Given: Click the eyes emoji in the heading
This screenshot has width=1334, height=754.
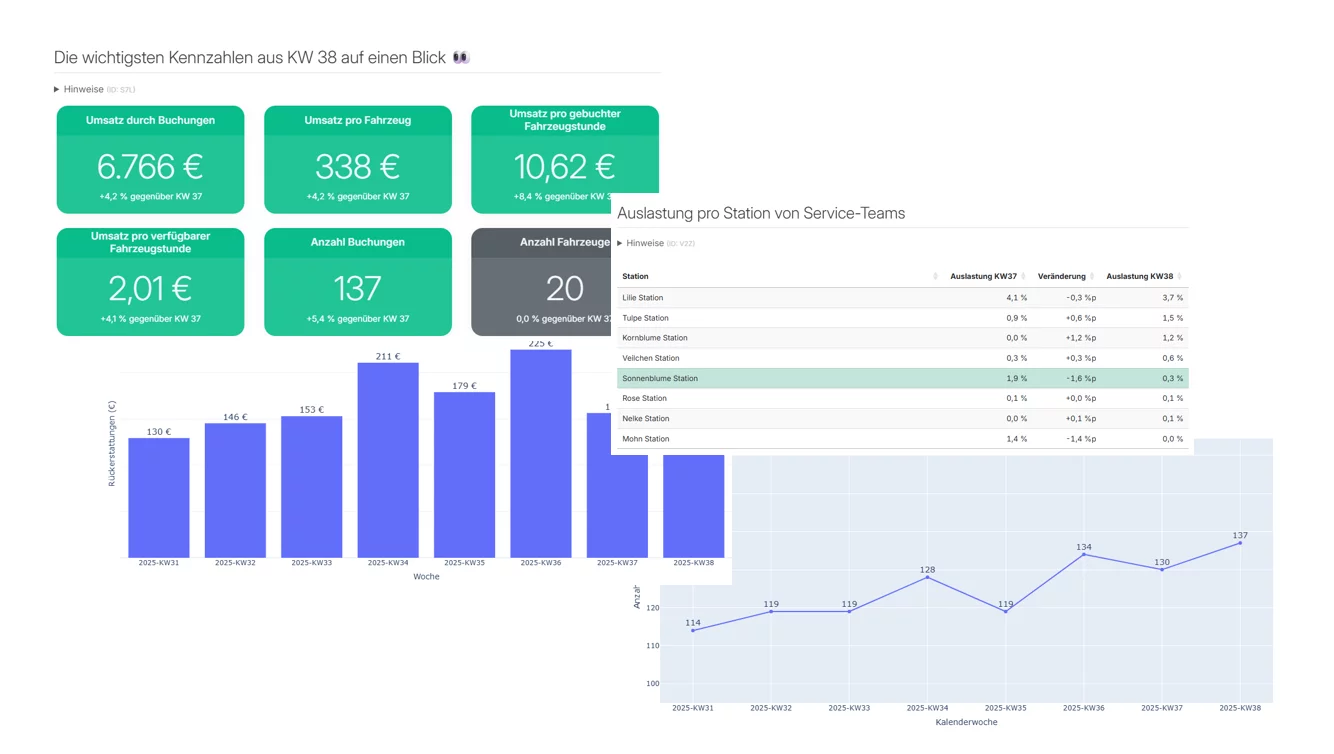Looking at the screenshot, I should coord(460,58).
